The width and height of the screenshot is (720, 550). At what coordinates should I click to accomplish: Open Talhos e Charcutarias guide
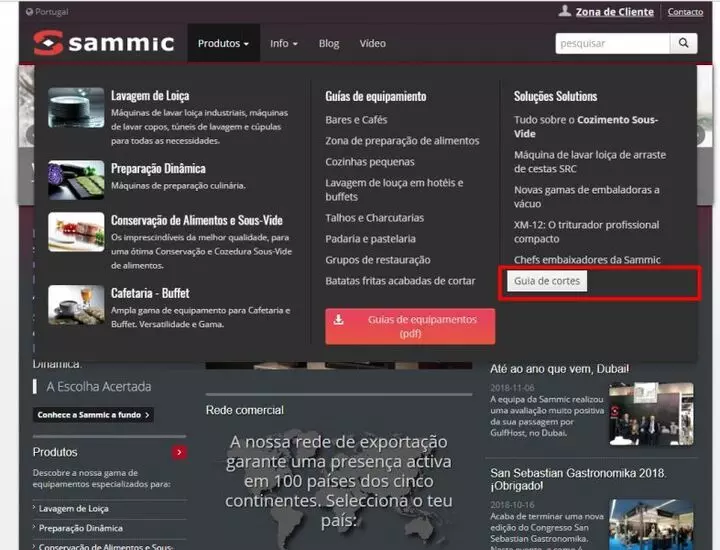pos(375,218)
